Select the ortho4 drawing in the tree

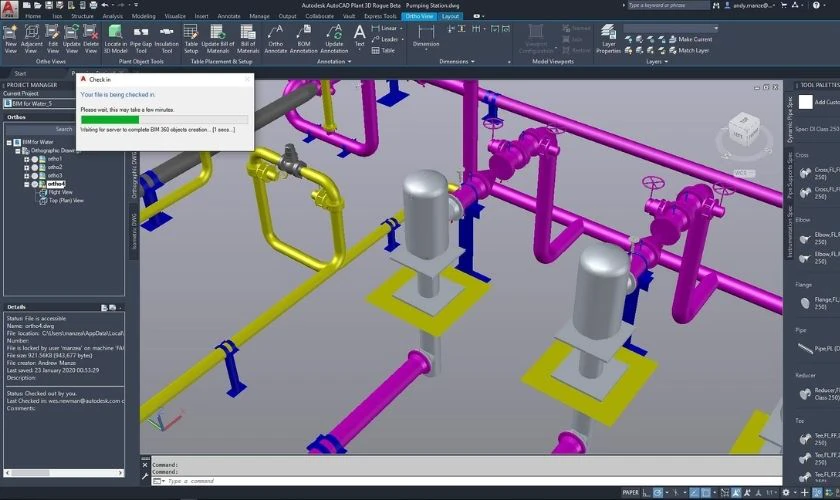tap(56, 184)
